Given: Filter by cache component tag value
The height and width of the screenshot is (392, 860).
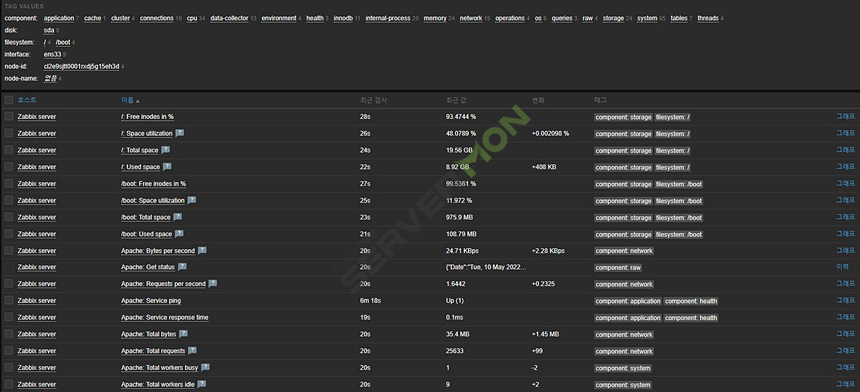Looking at the screenshot, I should click(93, 18).
